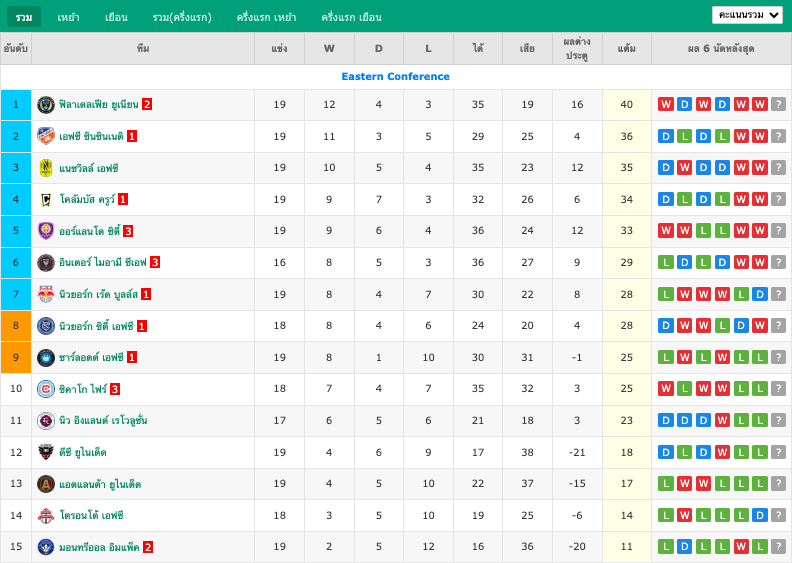
Task: Click the Columbus Crew team logo
Action: tap(46, 199)
